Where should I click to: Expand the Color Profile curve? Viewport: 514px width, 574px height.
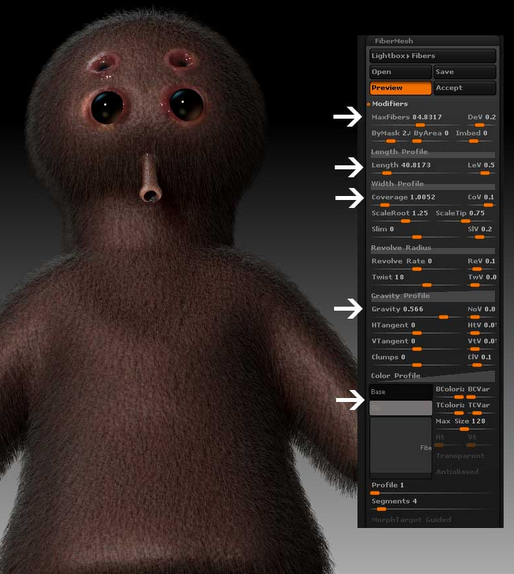point(432,376)
